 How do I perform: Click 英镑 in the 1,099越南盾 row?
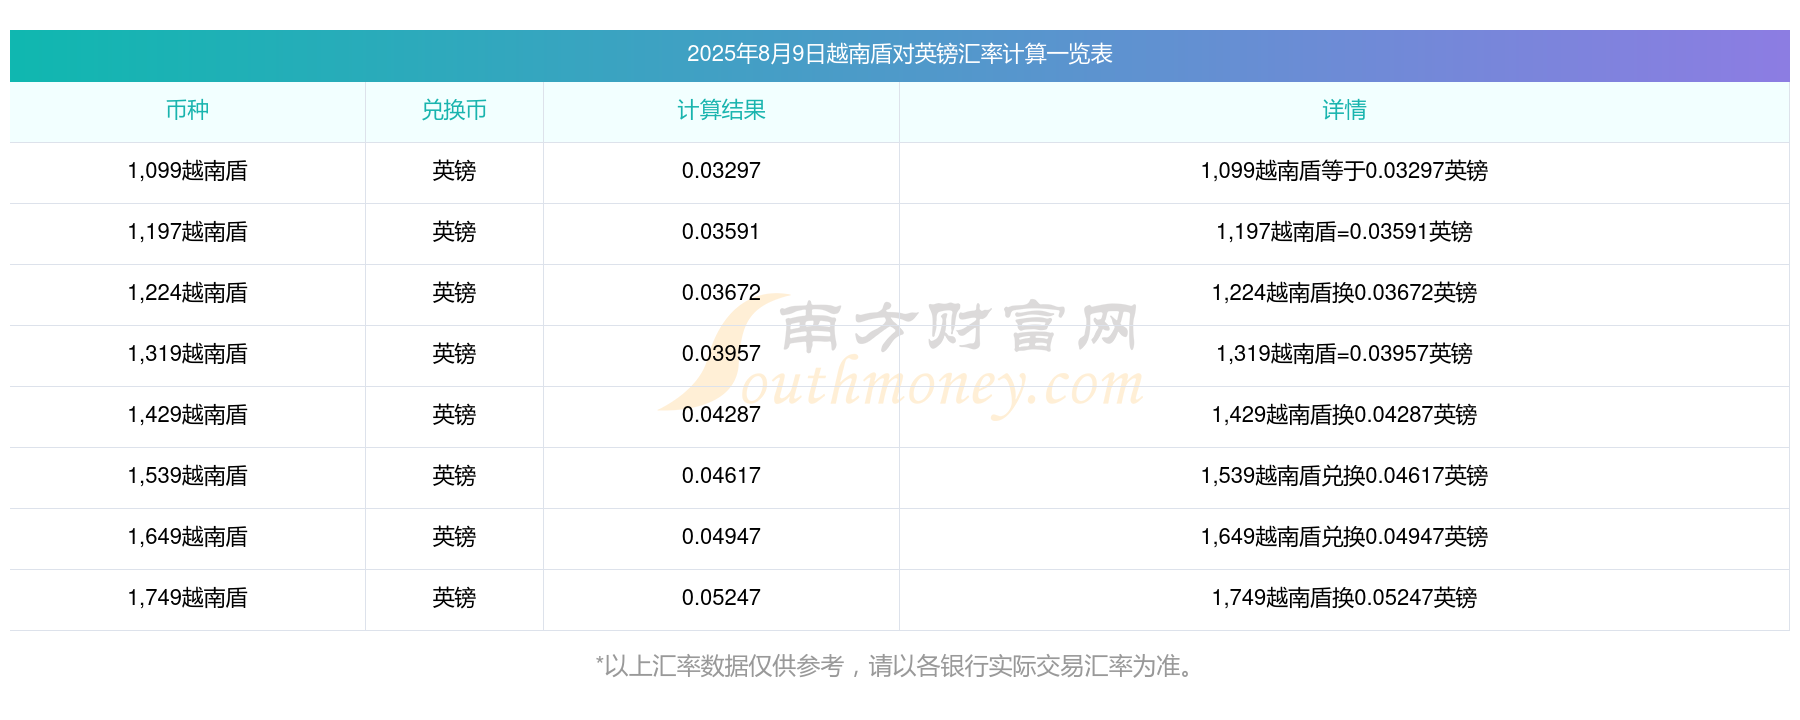pyautogui.click(x=454, y=171)
